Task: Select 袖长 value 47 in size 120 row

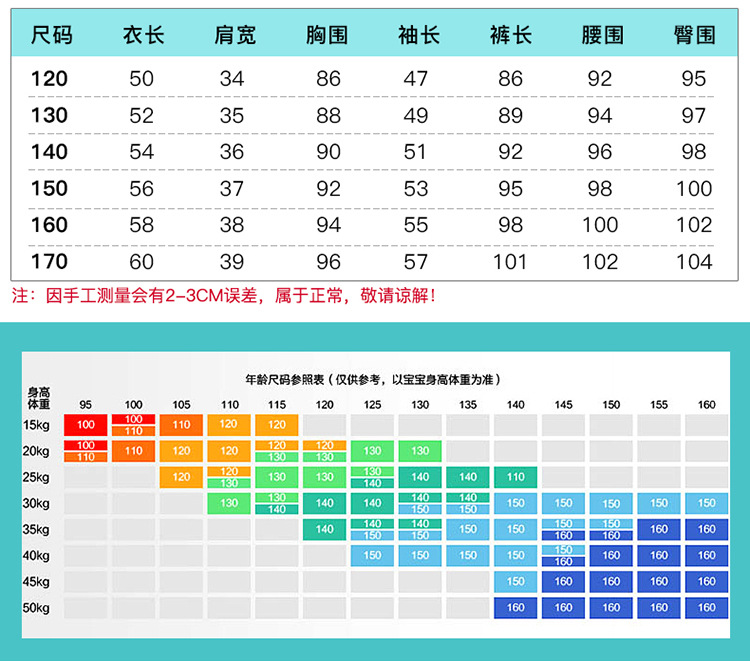Action: pyautogui.click(x=416, y=79)
